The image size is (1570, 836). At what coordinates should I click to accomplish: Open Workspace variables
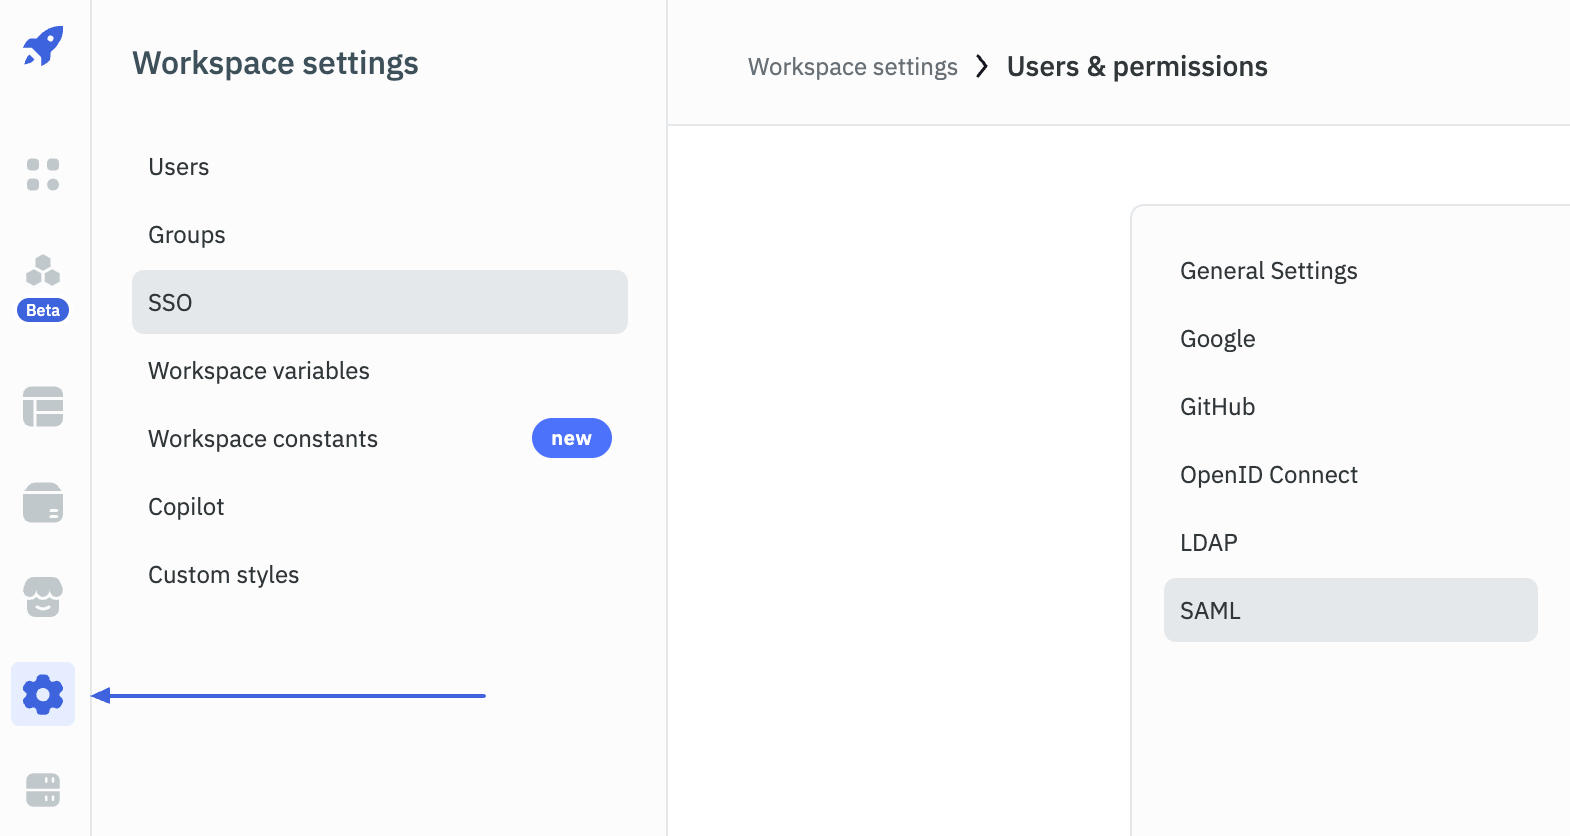259,371
